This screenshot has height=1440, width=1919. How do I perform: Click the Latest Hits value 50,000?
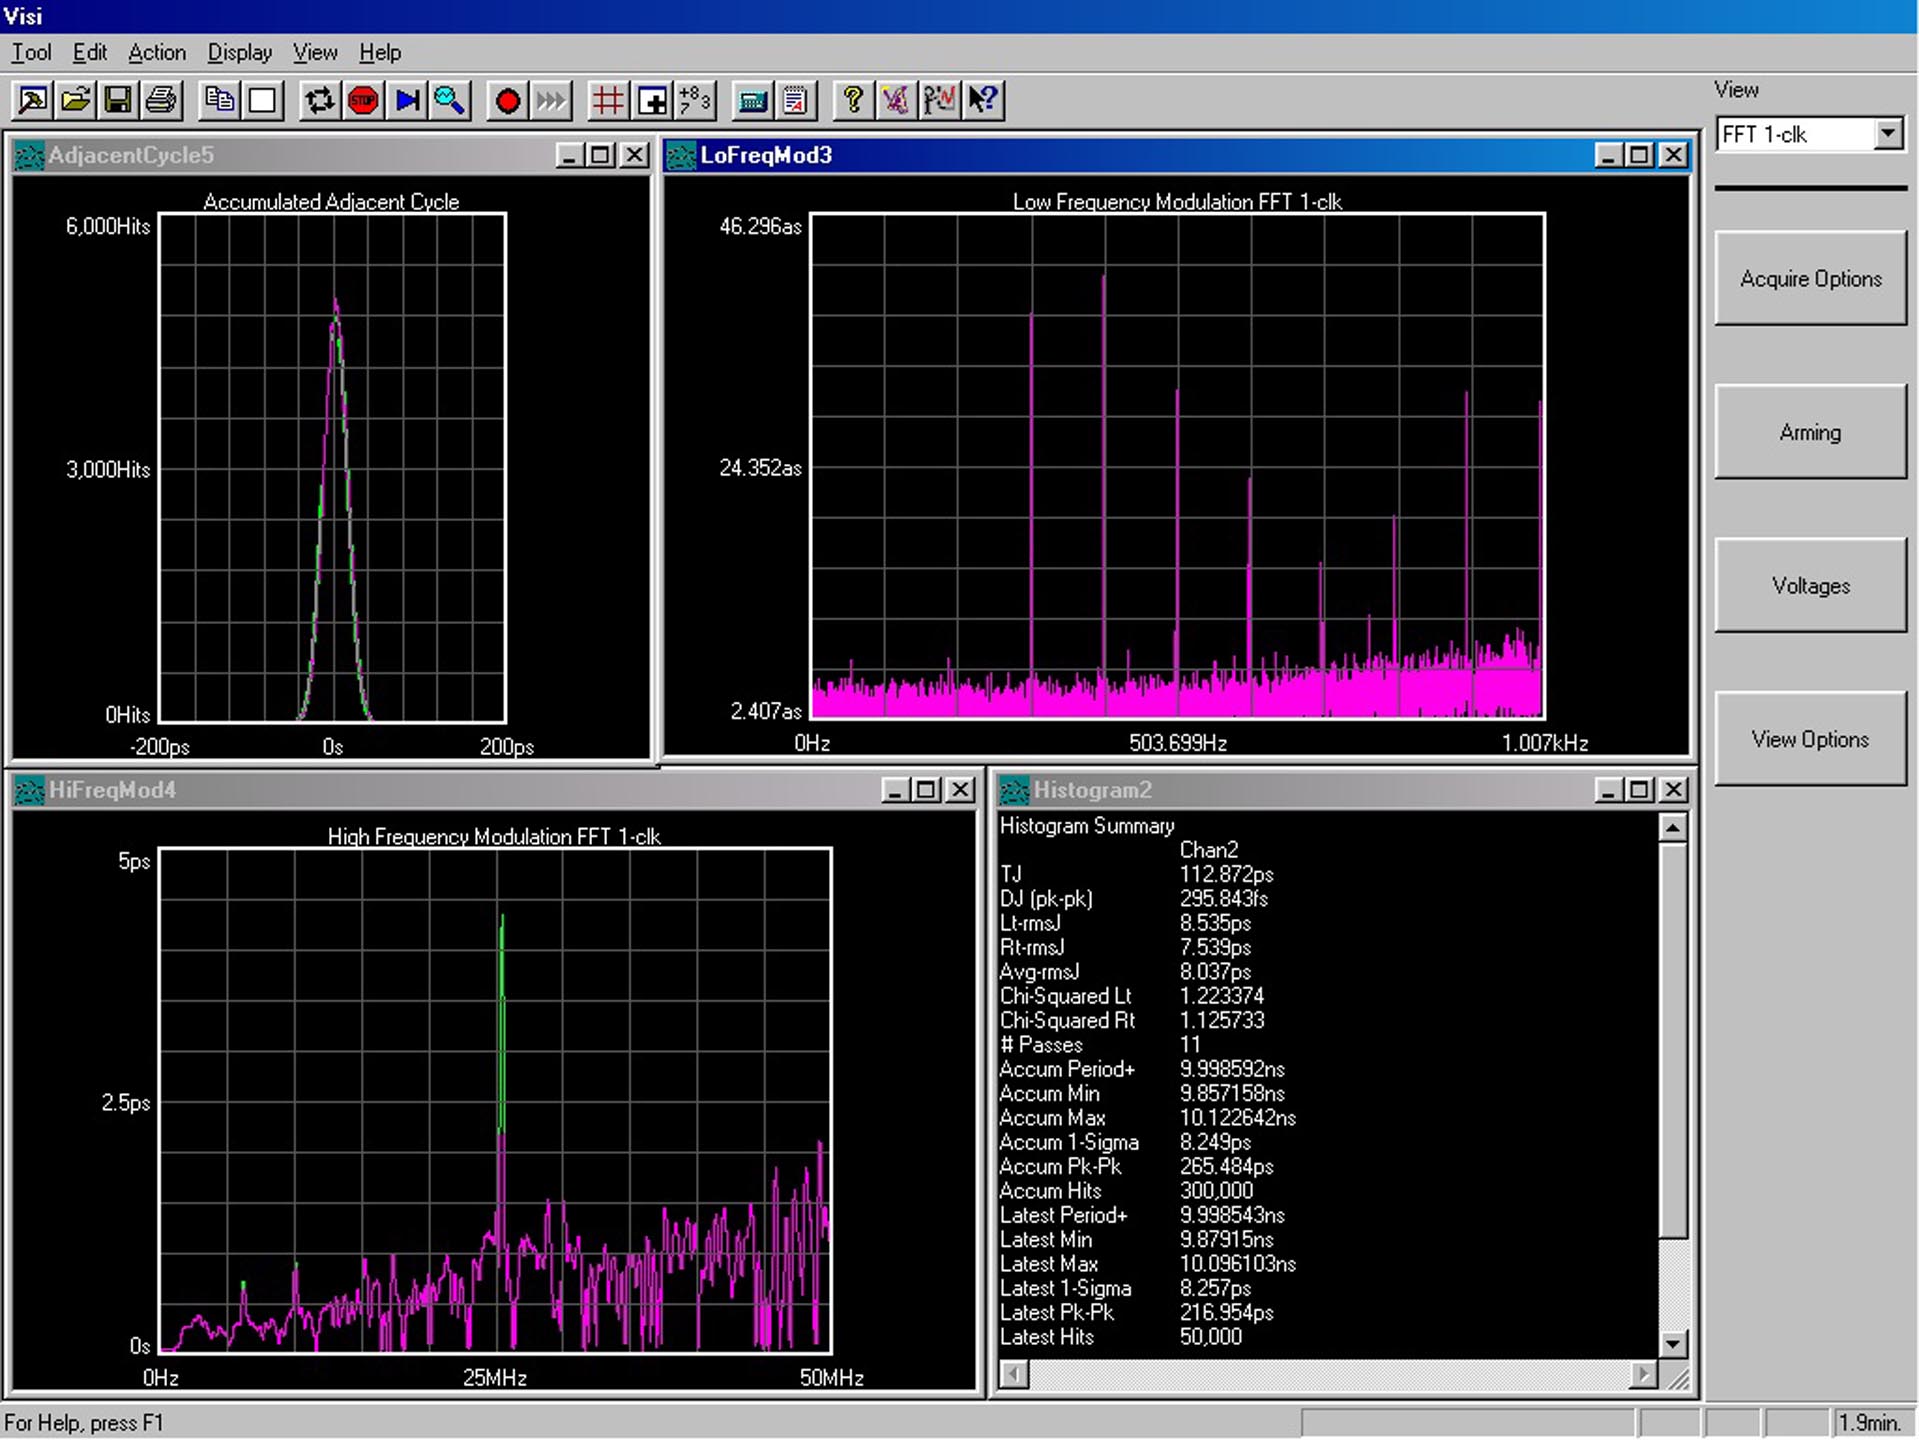[x=1211, y=1336]
